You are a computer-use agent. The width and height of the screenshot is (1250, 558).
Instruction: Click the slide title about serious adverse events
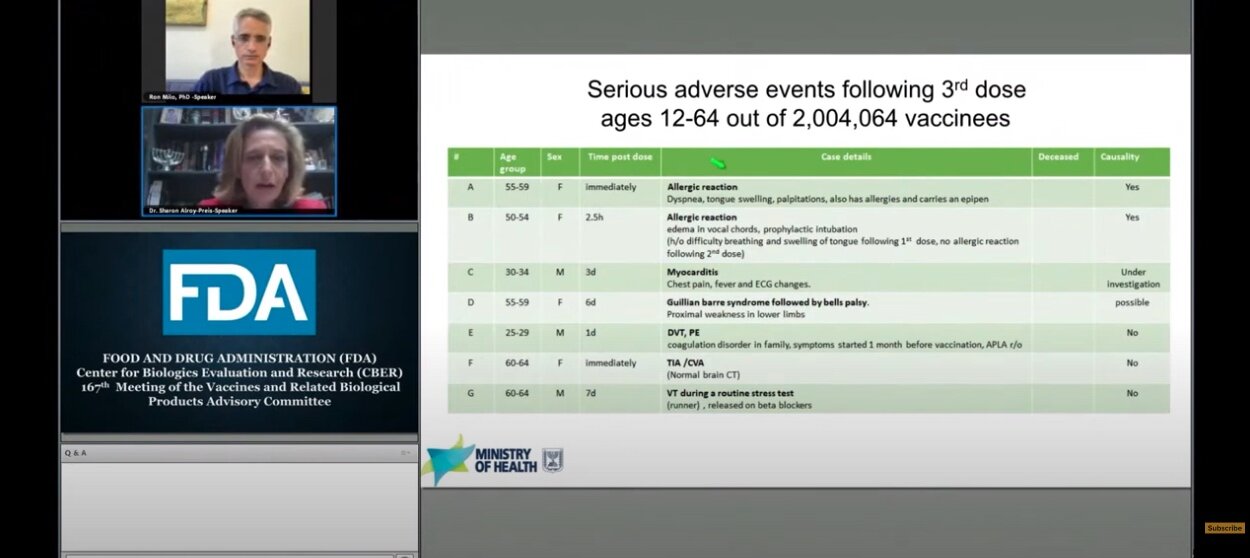(x=806, y=103)
